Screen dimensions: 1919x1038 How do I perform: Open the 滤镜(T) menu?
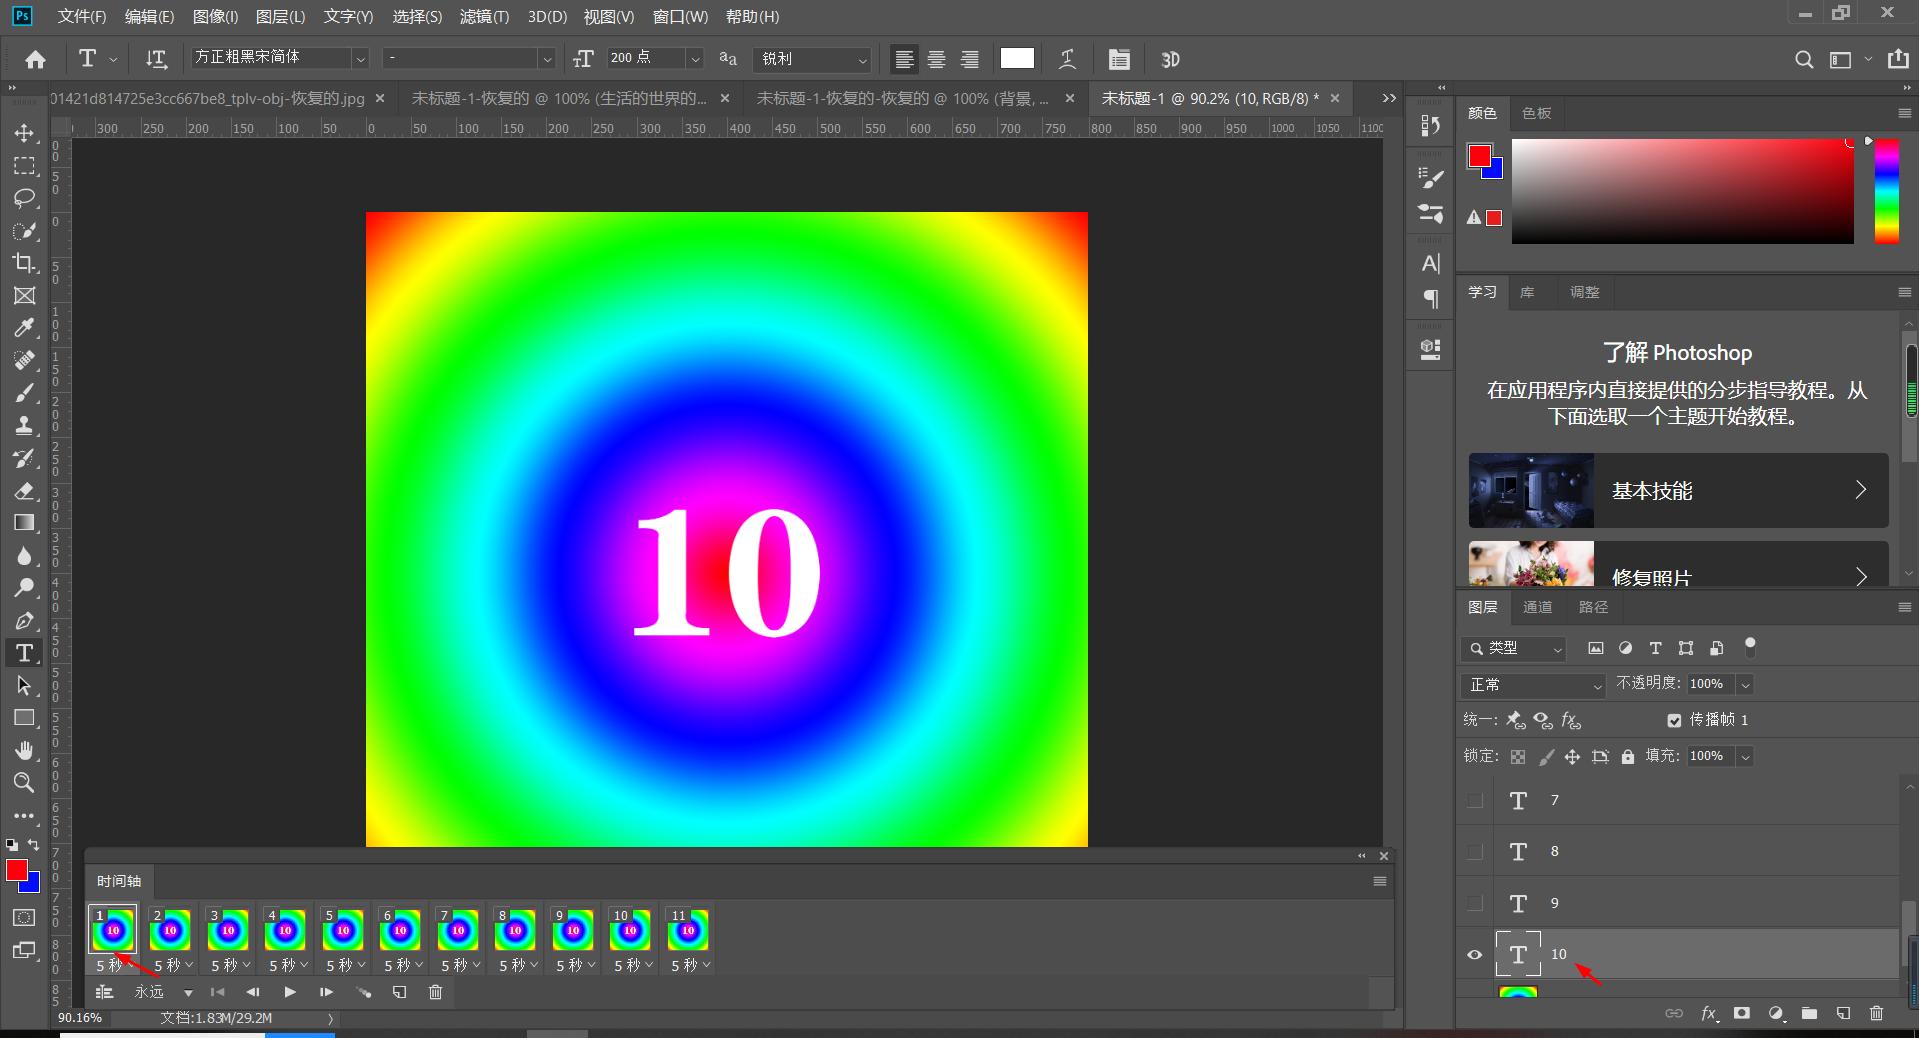(x=484, y=16)
